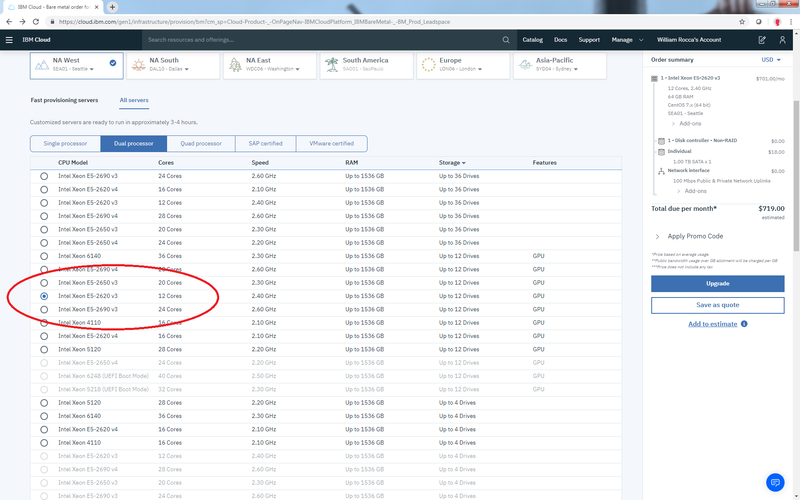Screen dimensions: 800x500
Task: Click the browser back arrow
Action: [9, 22]
